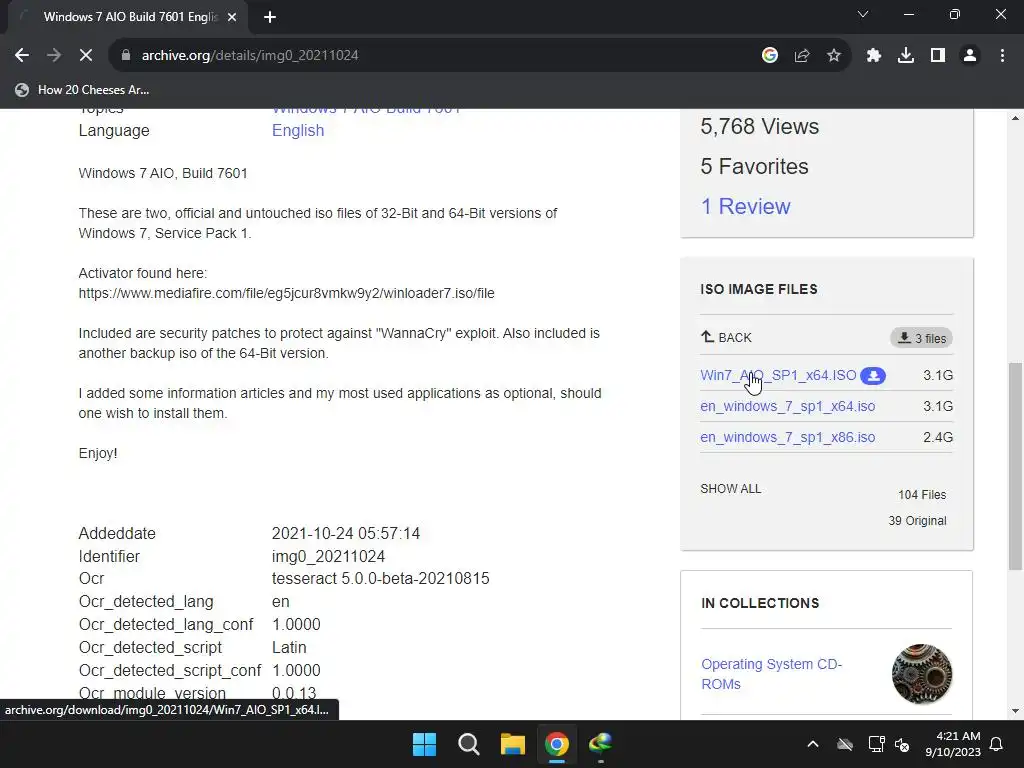Screen dimensions: 1024x768
Task: Open the How 20 Cheeses bookmark
Action: point(82,90)
